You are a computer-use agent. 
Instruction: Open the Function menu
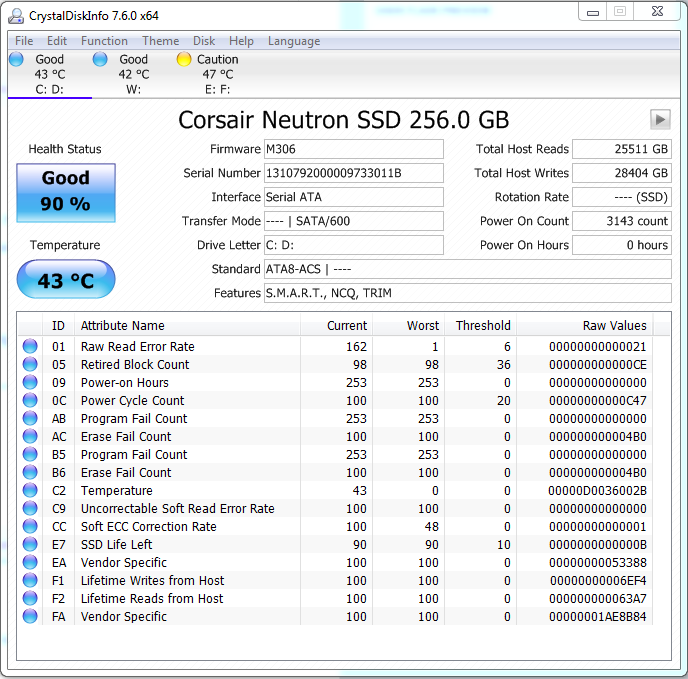click(104, 41)
